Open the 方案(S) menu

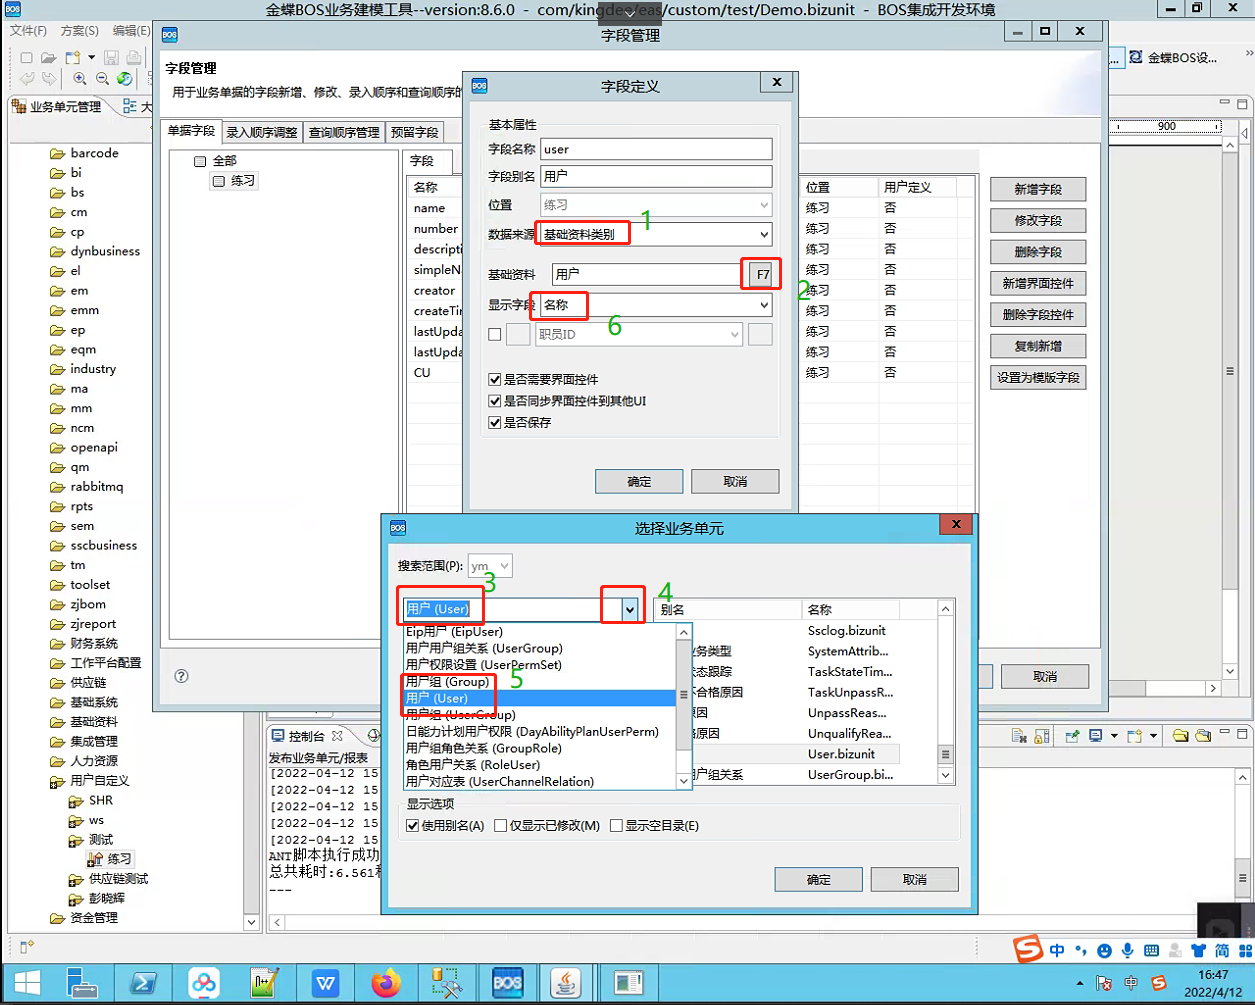(80, 31)
